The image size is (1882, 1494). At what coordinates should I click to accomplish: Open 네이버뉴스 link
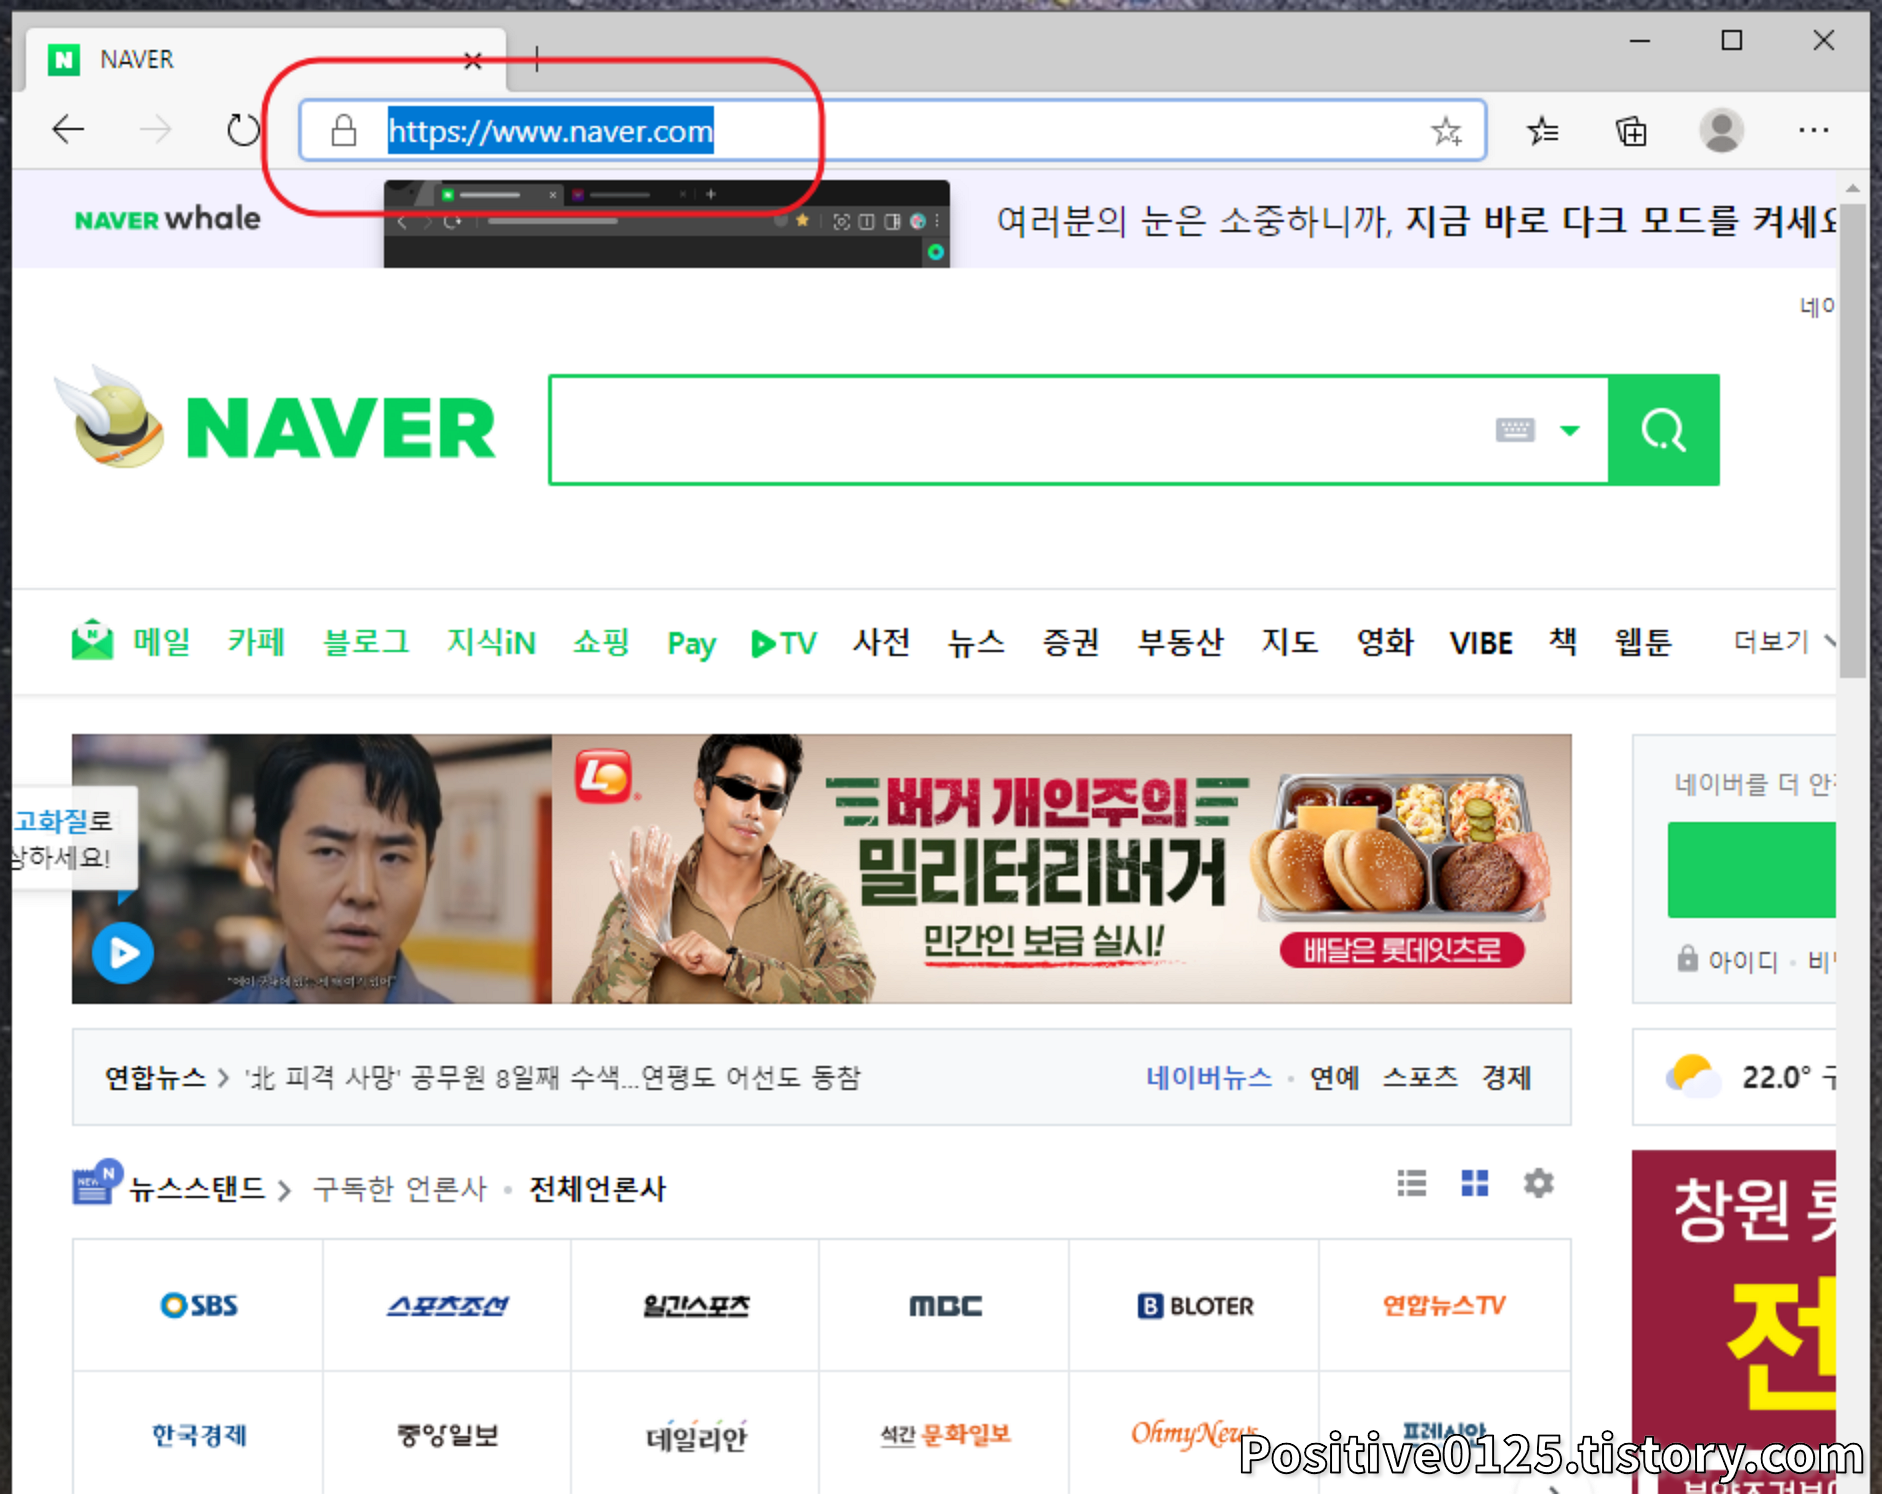click(x=1208, y=1077)
